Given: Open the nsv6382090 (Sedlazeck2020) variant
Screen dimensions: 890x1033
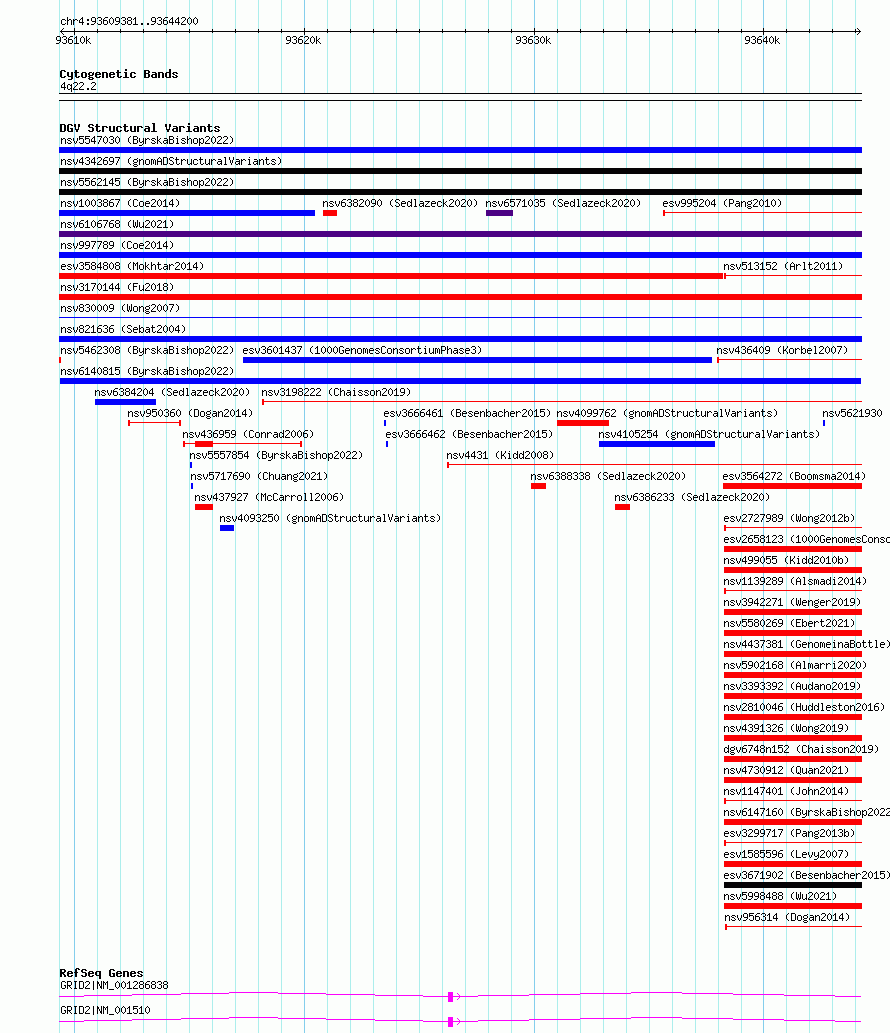Looking at the screenshot, I should pos(400,204).
